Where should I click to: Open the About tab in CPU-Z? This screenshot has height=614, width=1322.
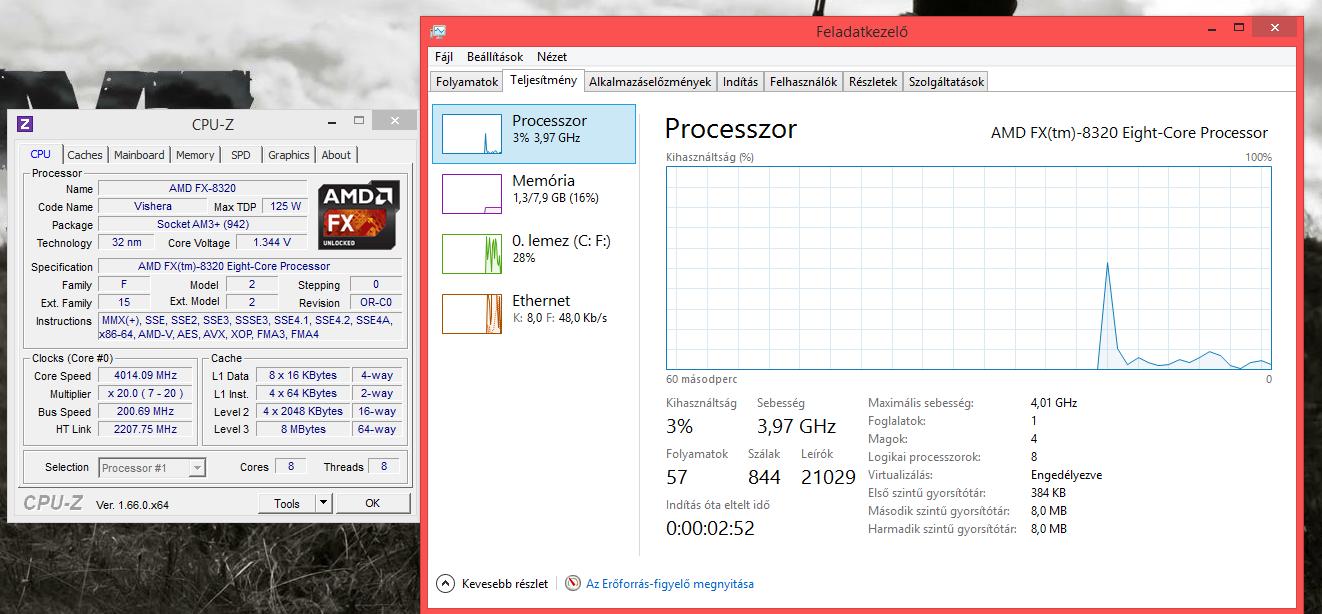[x=336, y=155]
